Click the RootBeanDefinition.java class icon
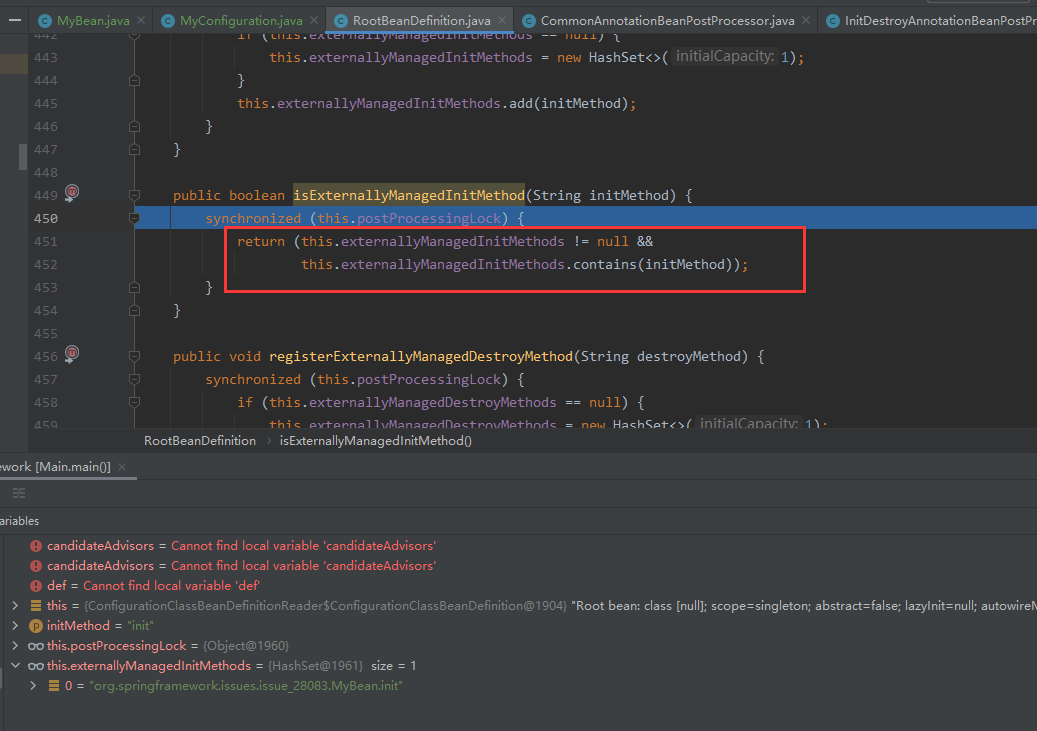The image size is (1037, 731). (x=341, y=21)
